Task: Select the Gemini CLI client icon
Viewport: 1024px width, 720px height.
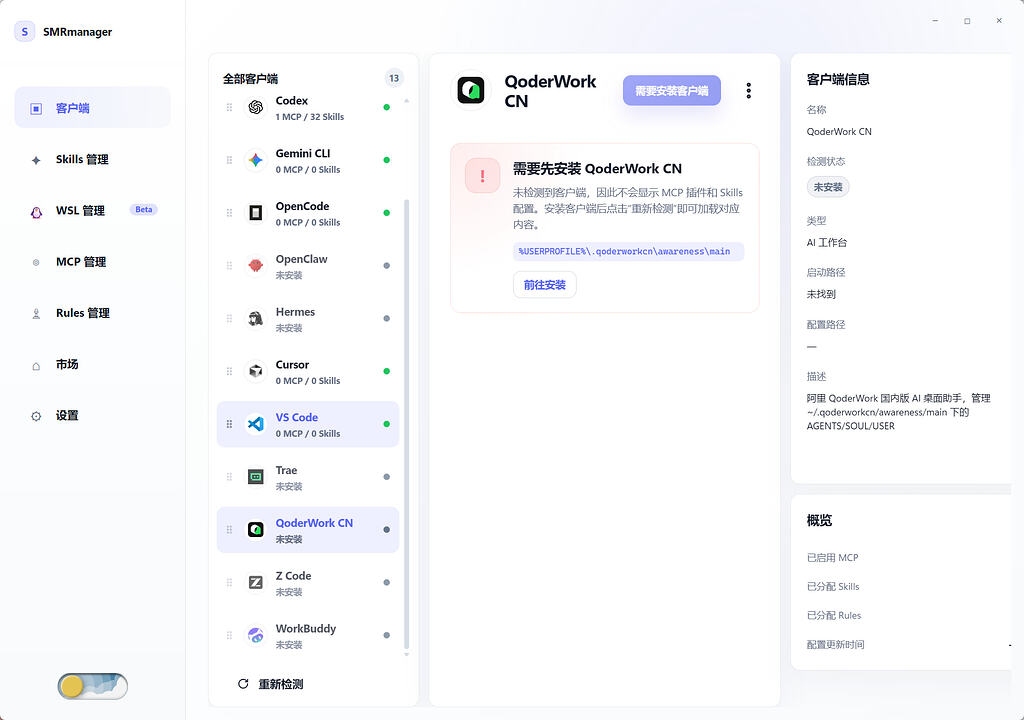Action: pyautogui.click(x=255, y=160)
